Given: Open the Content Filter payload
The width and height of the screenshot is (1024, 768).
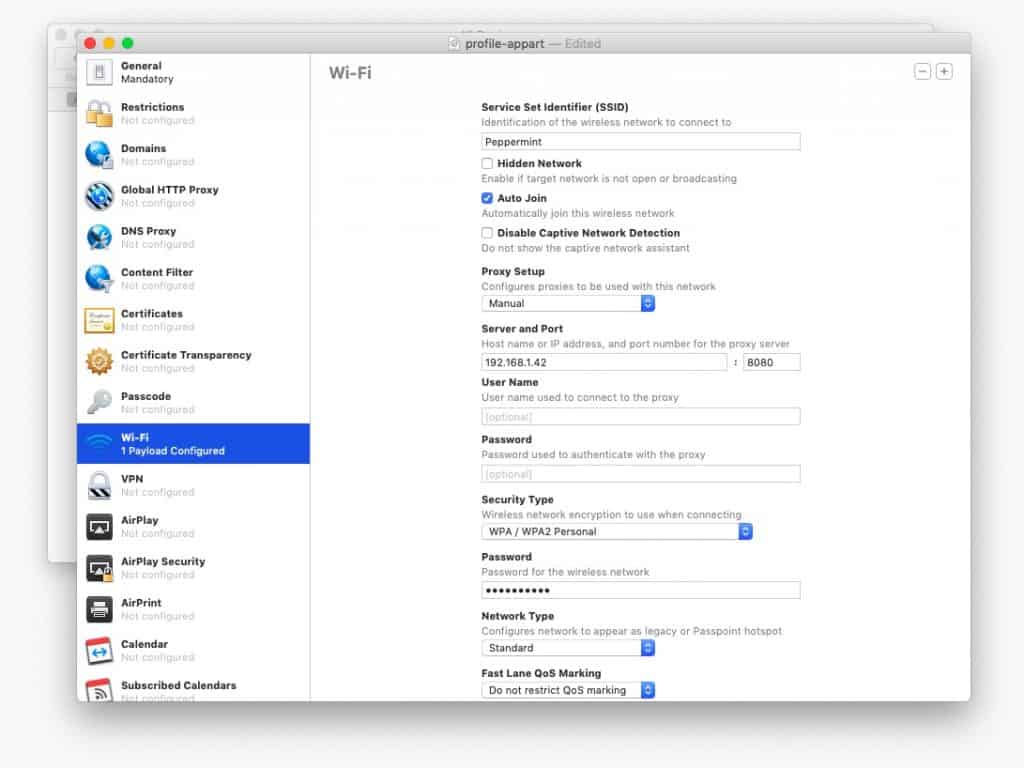Looking at the screenshot, I should [98, 279].
